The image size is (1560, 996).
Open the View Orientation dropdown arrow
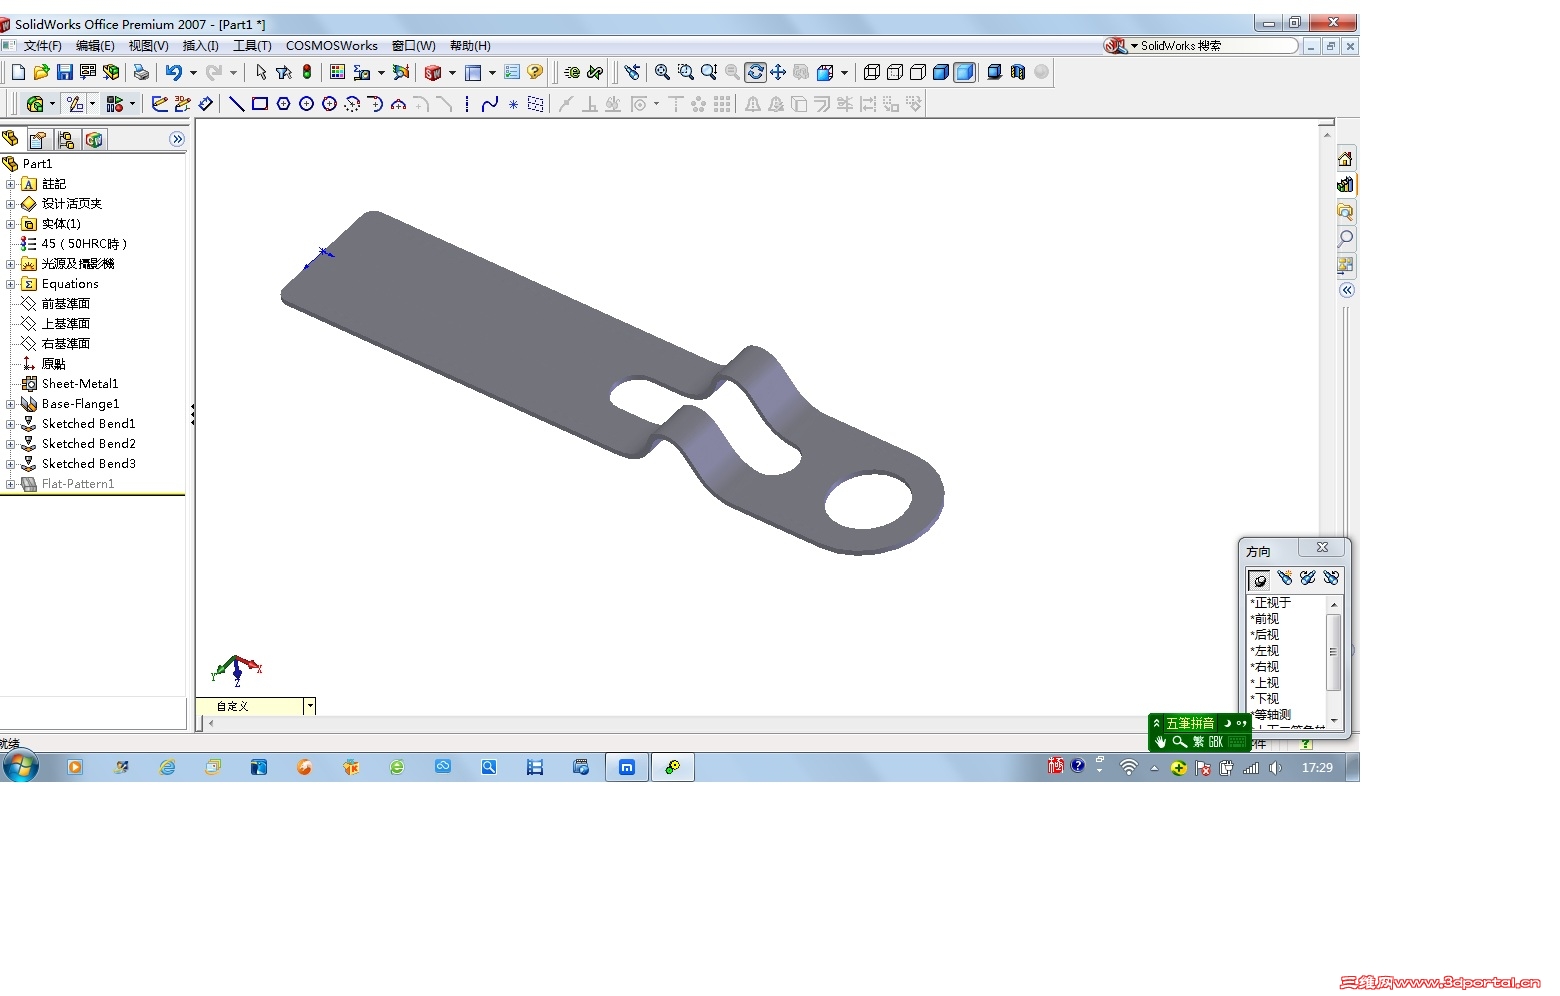coord(844,72)
